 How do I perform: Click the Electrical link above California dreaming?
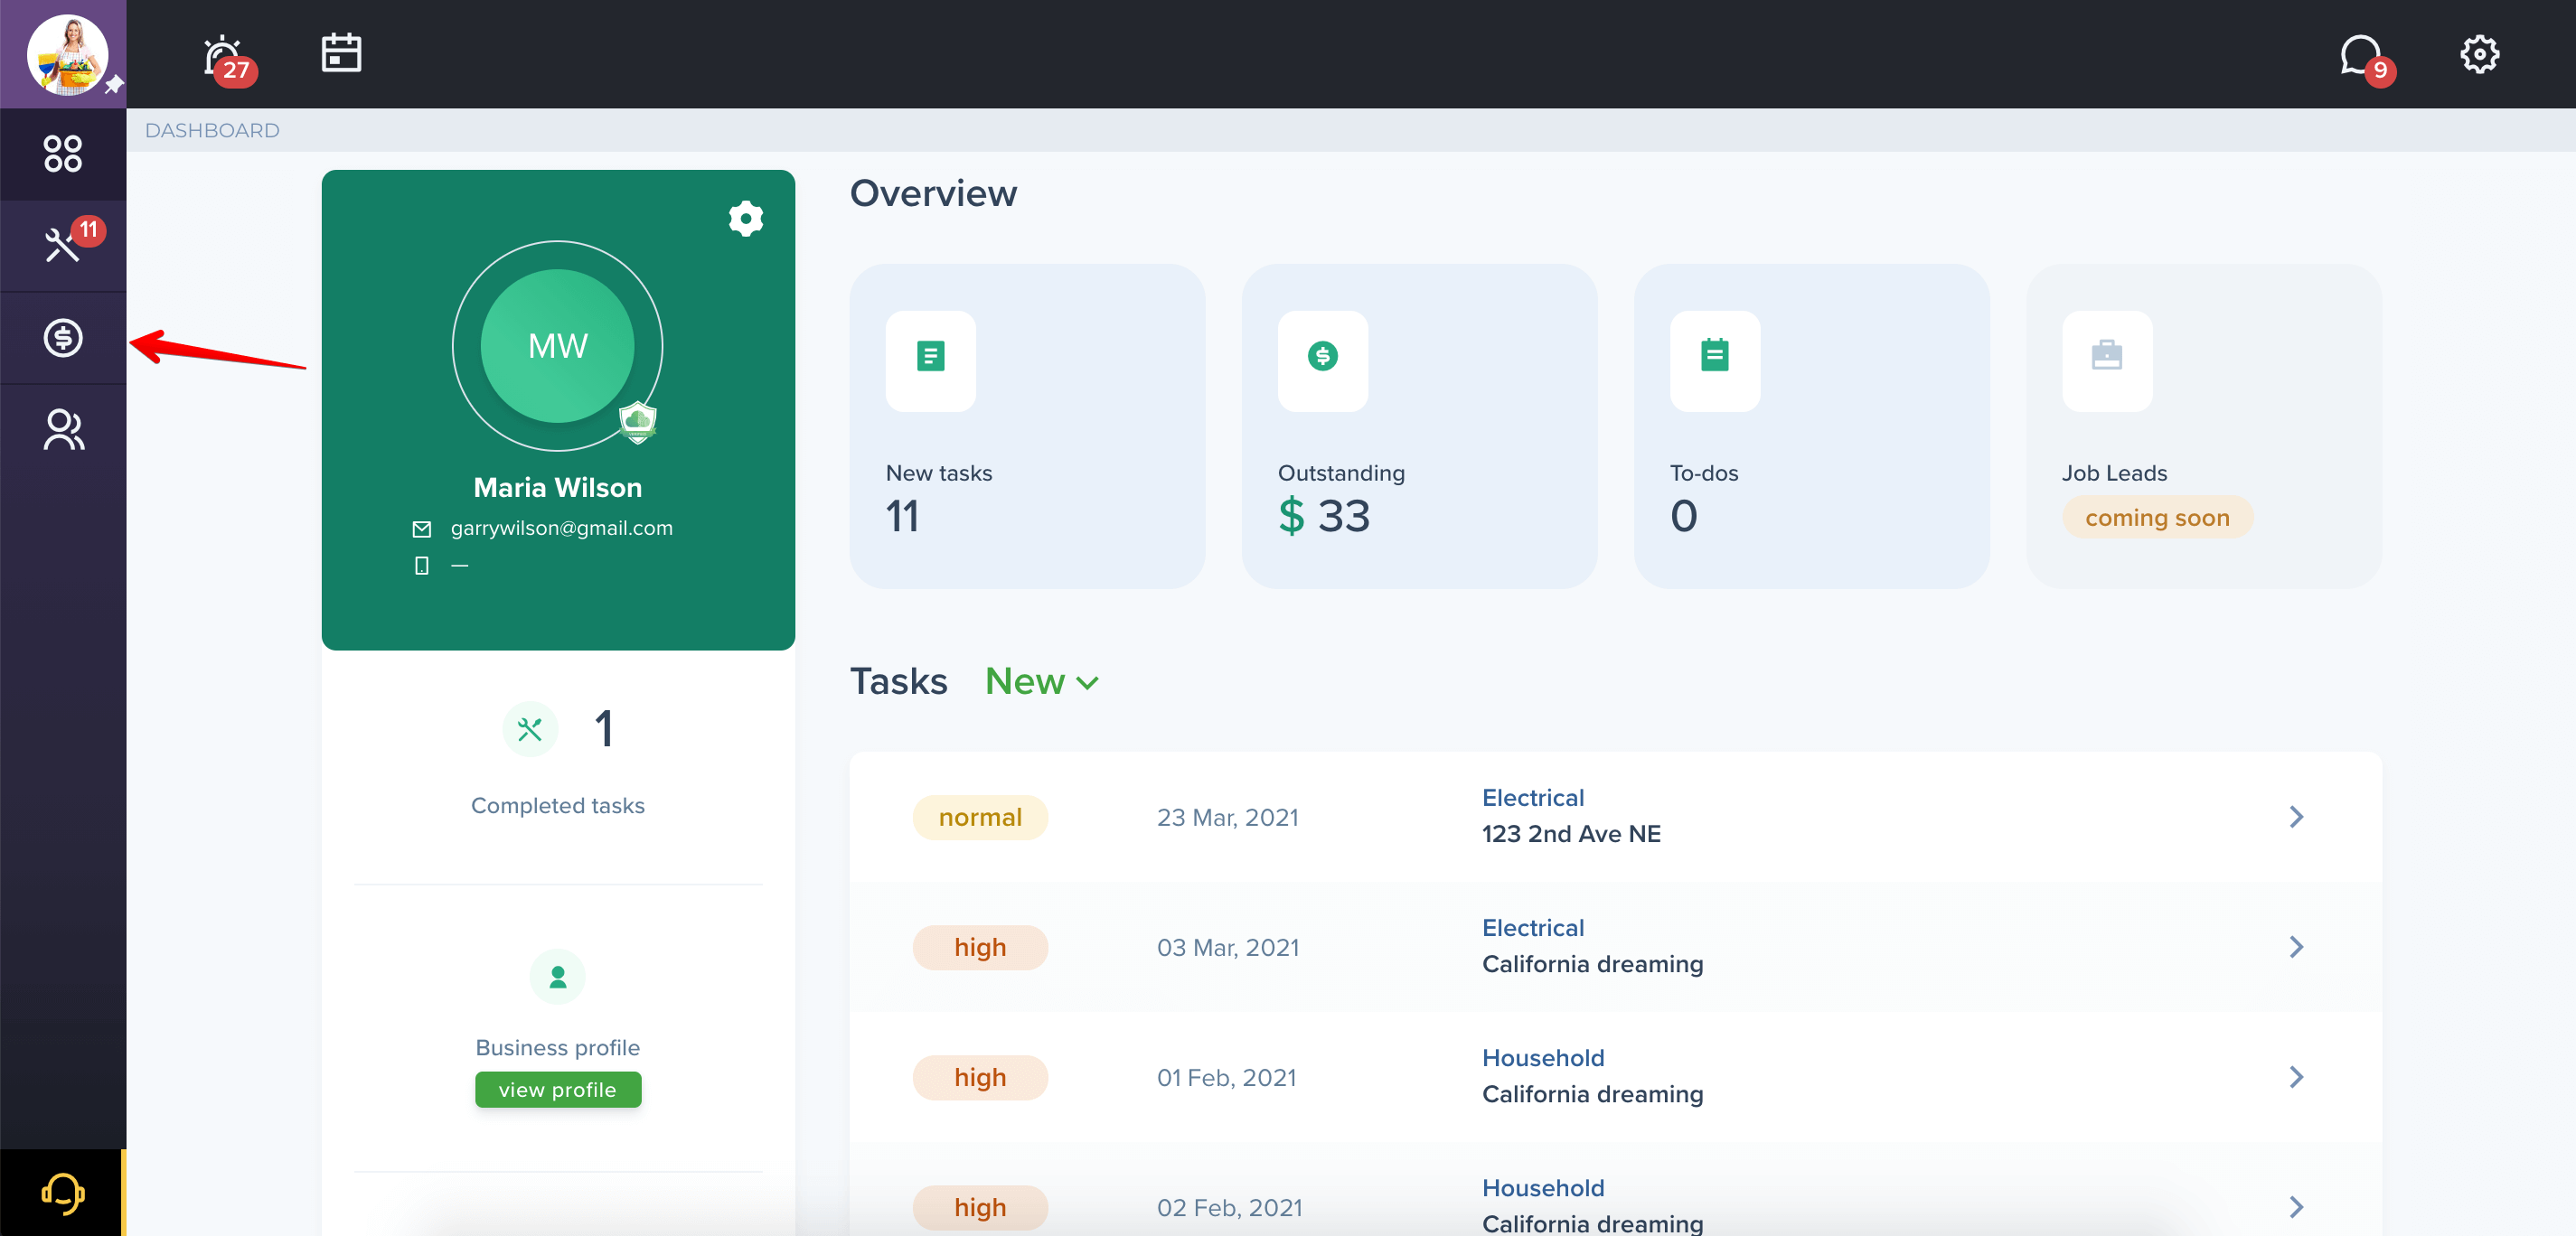click(x=1532, y=928)
